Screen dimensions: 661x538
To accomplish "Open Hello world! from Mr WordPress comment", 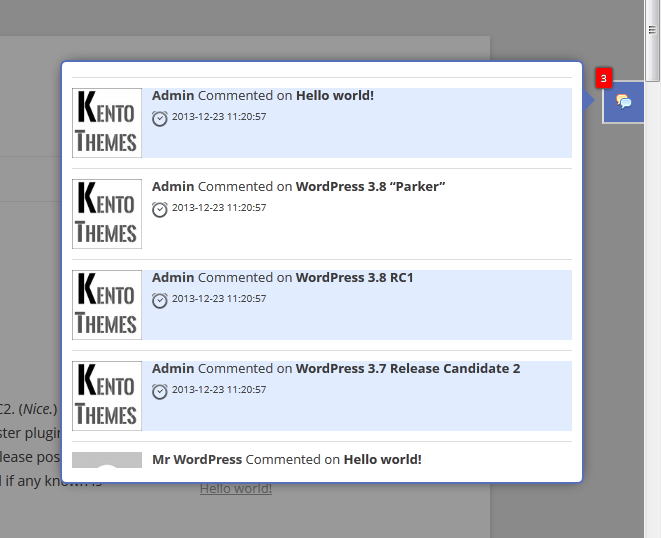I will [x=383, y=460].
